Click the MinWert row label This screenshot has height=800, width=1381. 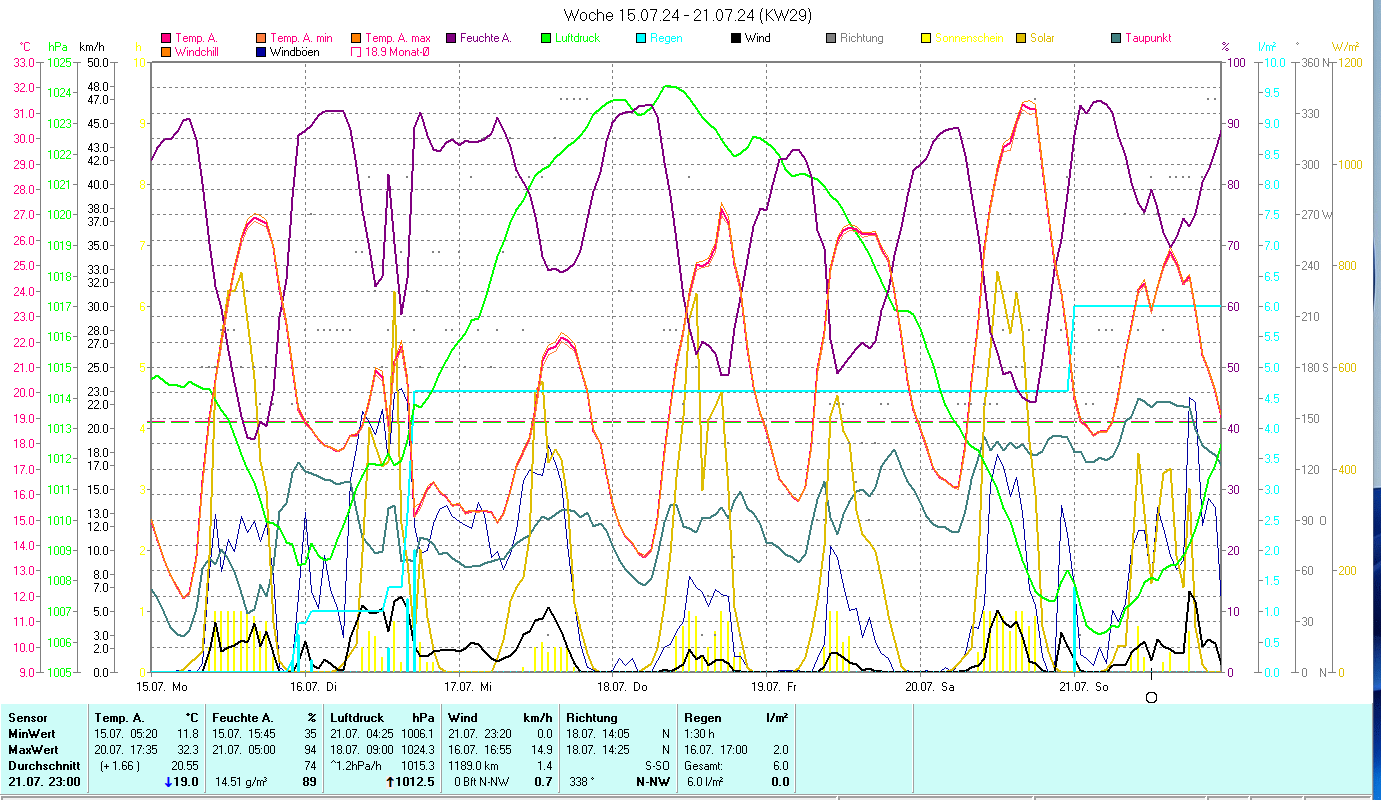pos(31,734)
